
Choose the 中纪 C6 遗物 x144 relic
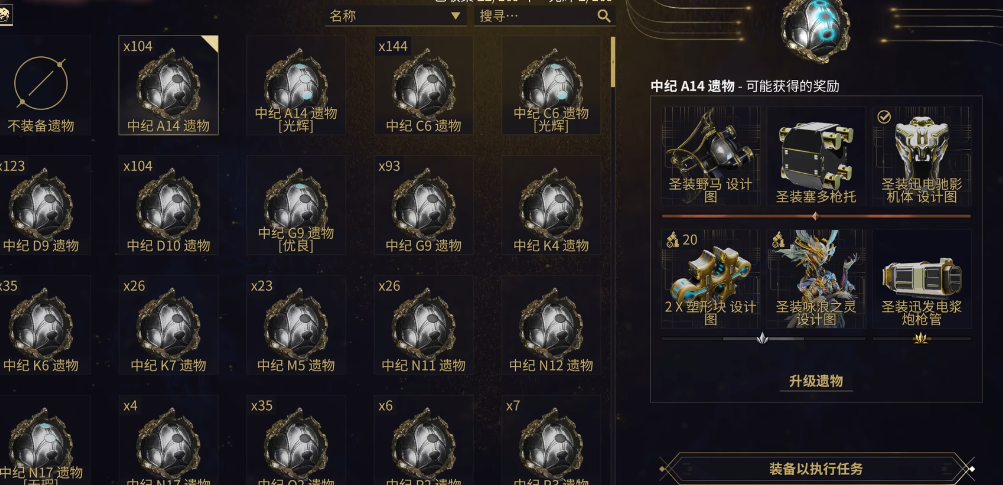click(423, 85)
